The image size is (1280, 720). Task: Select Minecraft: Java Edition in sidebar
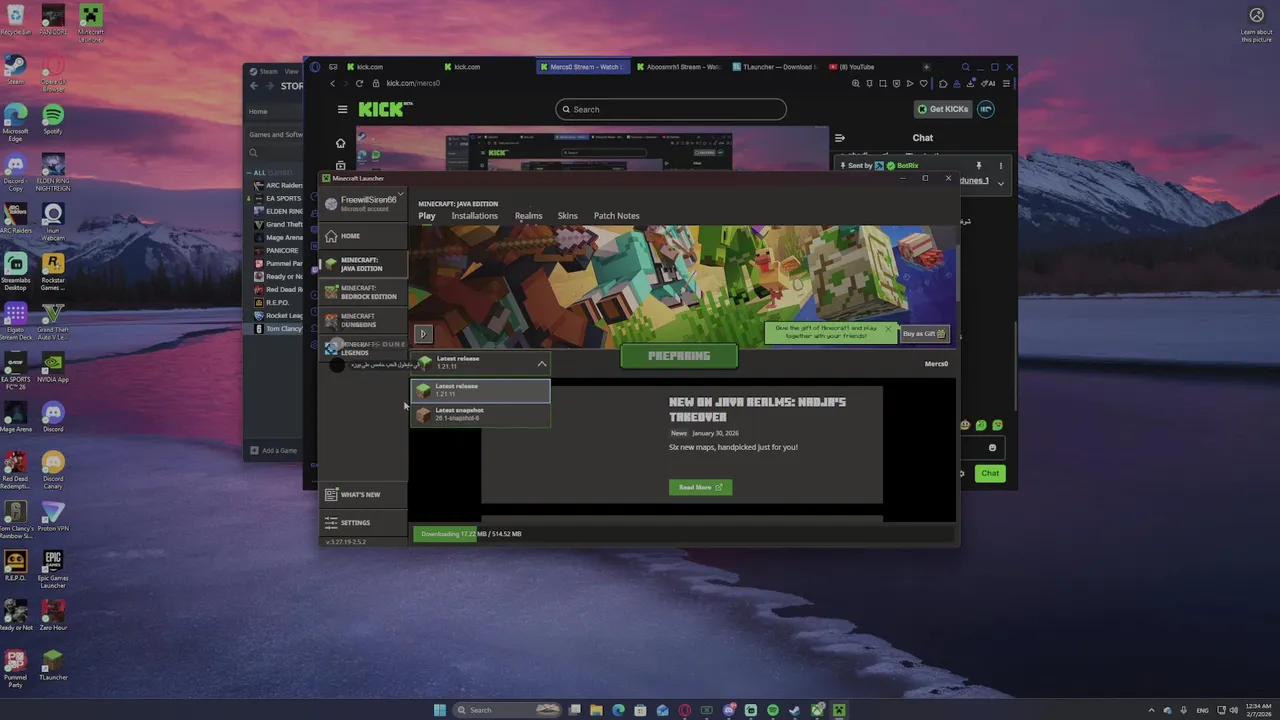tap(362, 264)
